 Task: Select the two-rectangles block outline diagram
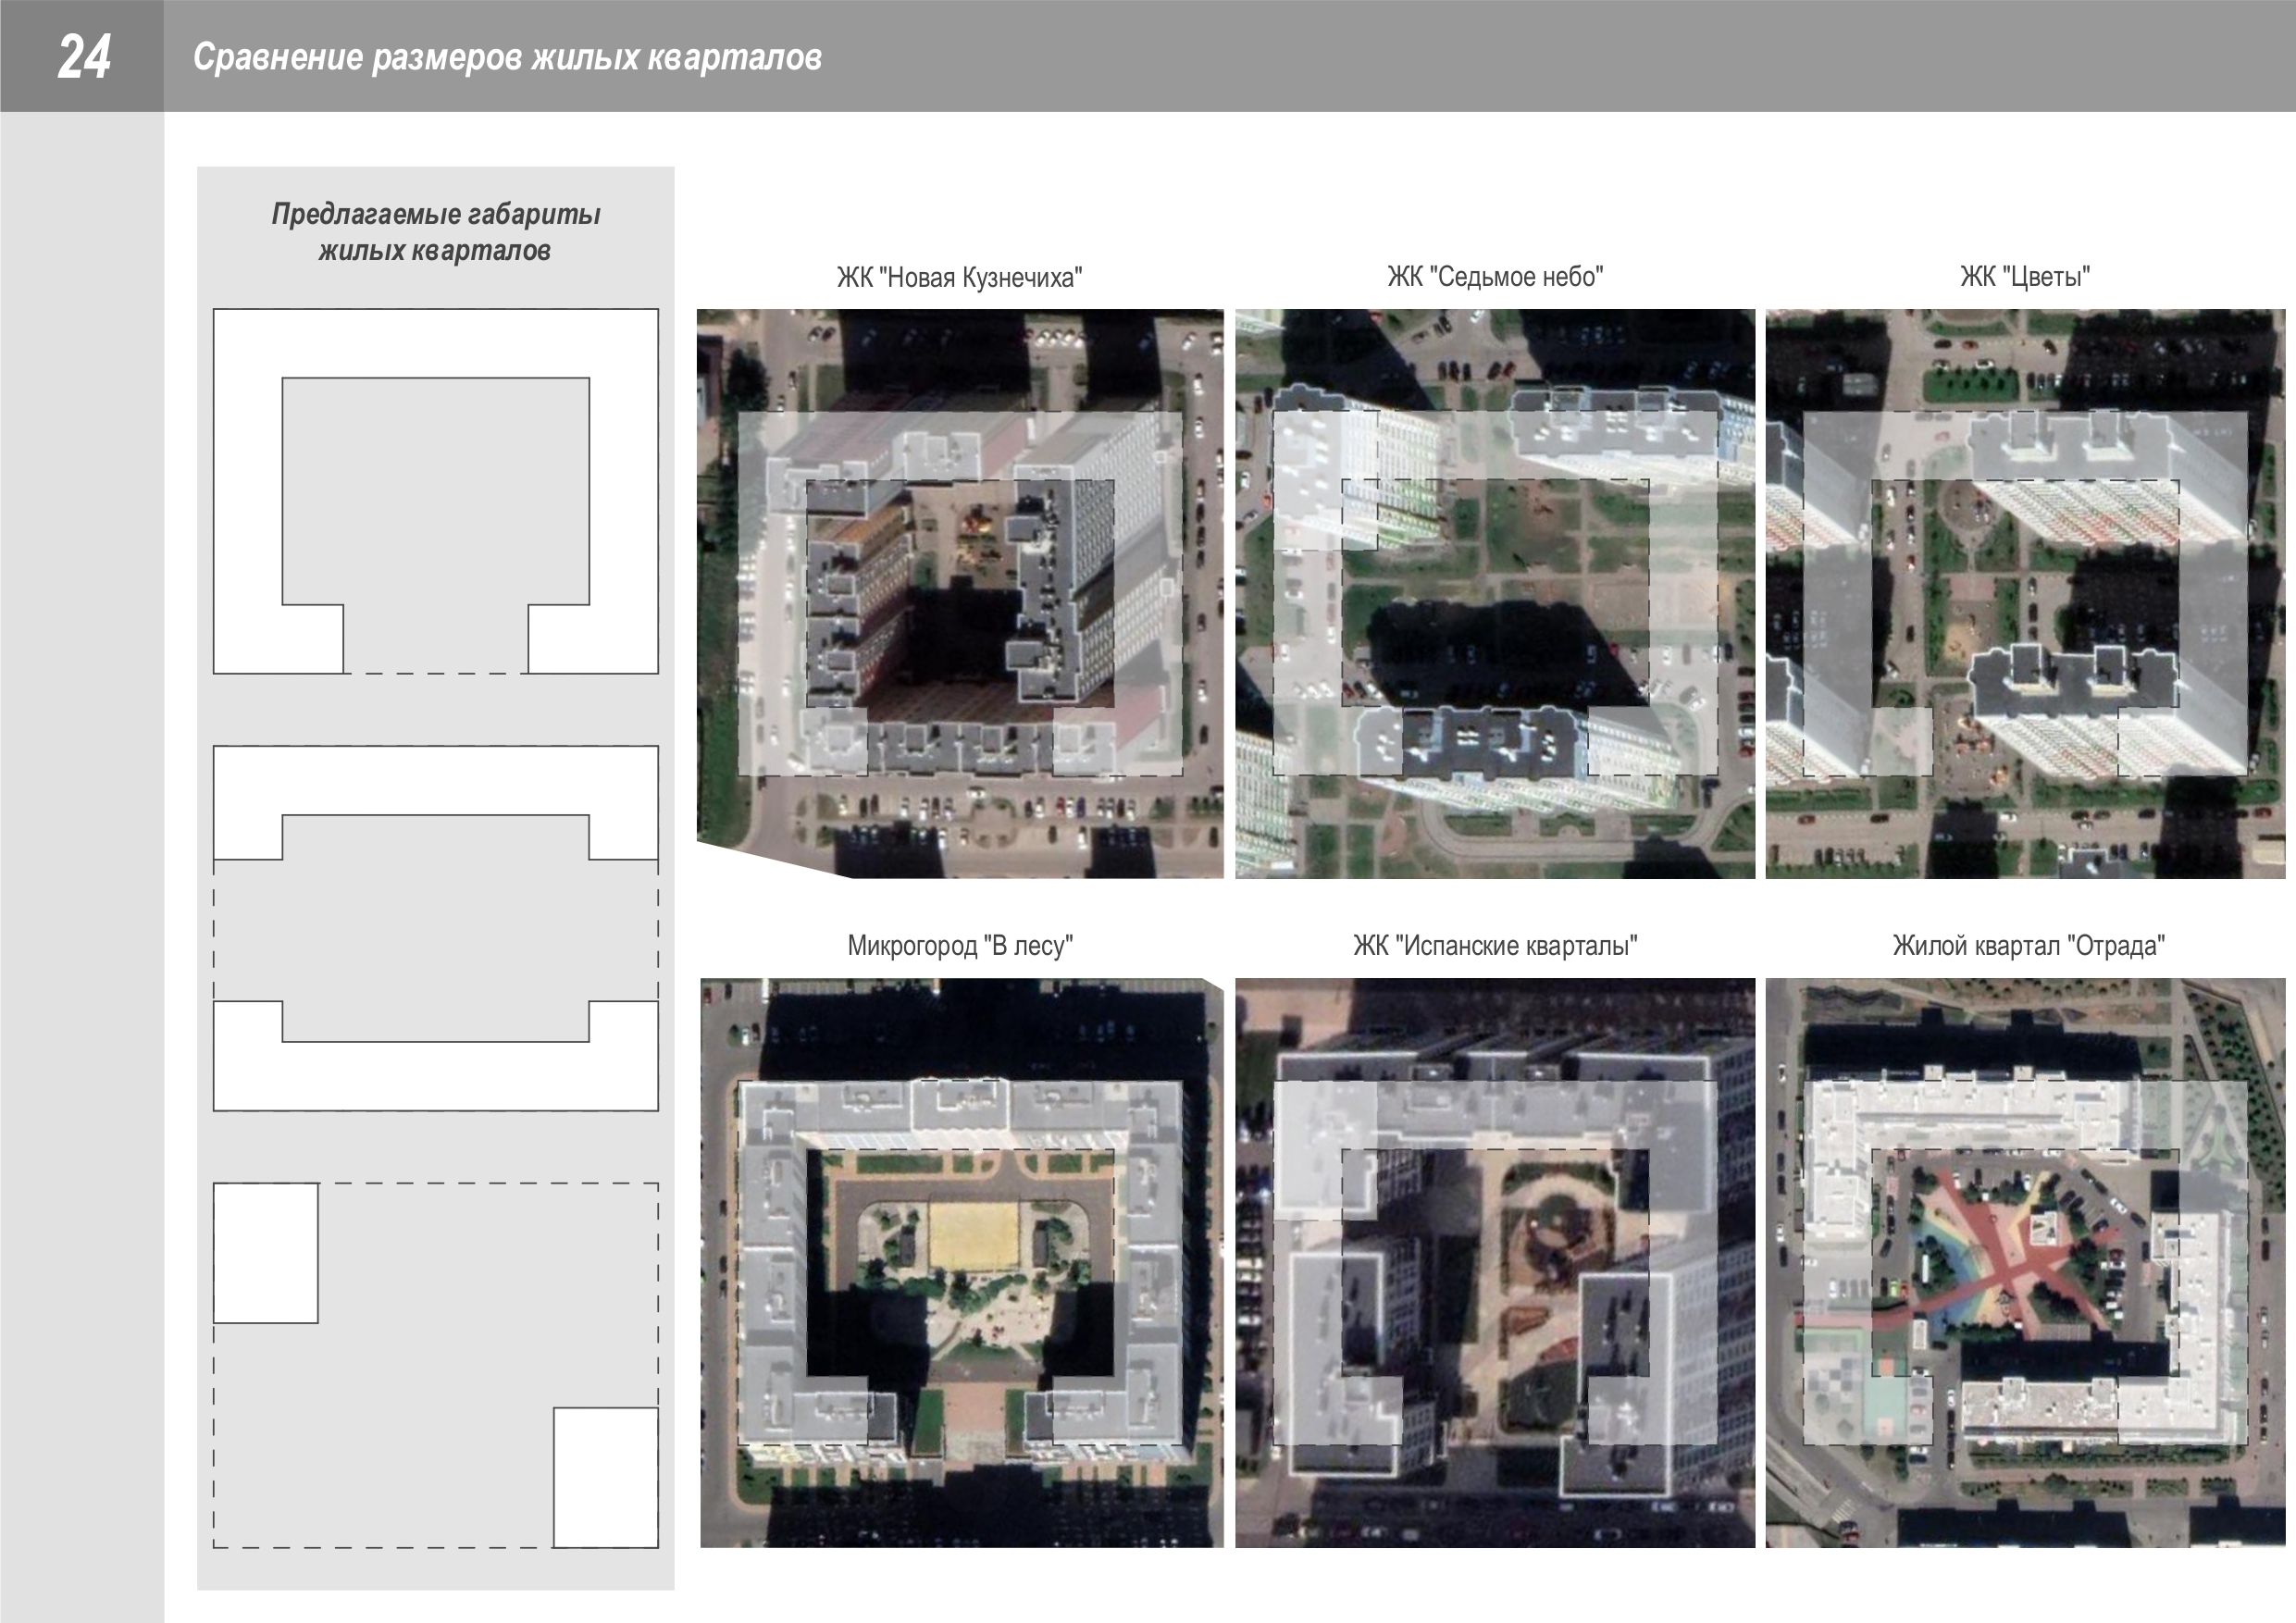(x=435, y=1365)
